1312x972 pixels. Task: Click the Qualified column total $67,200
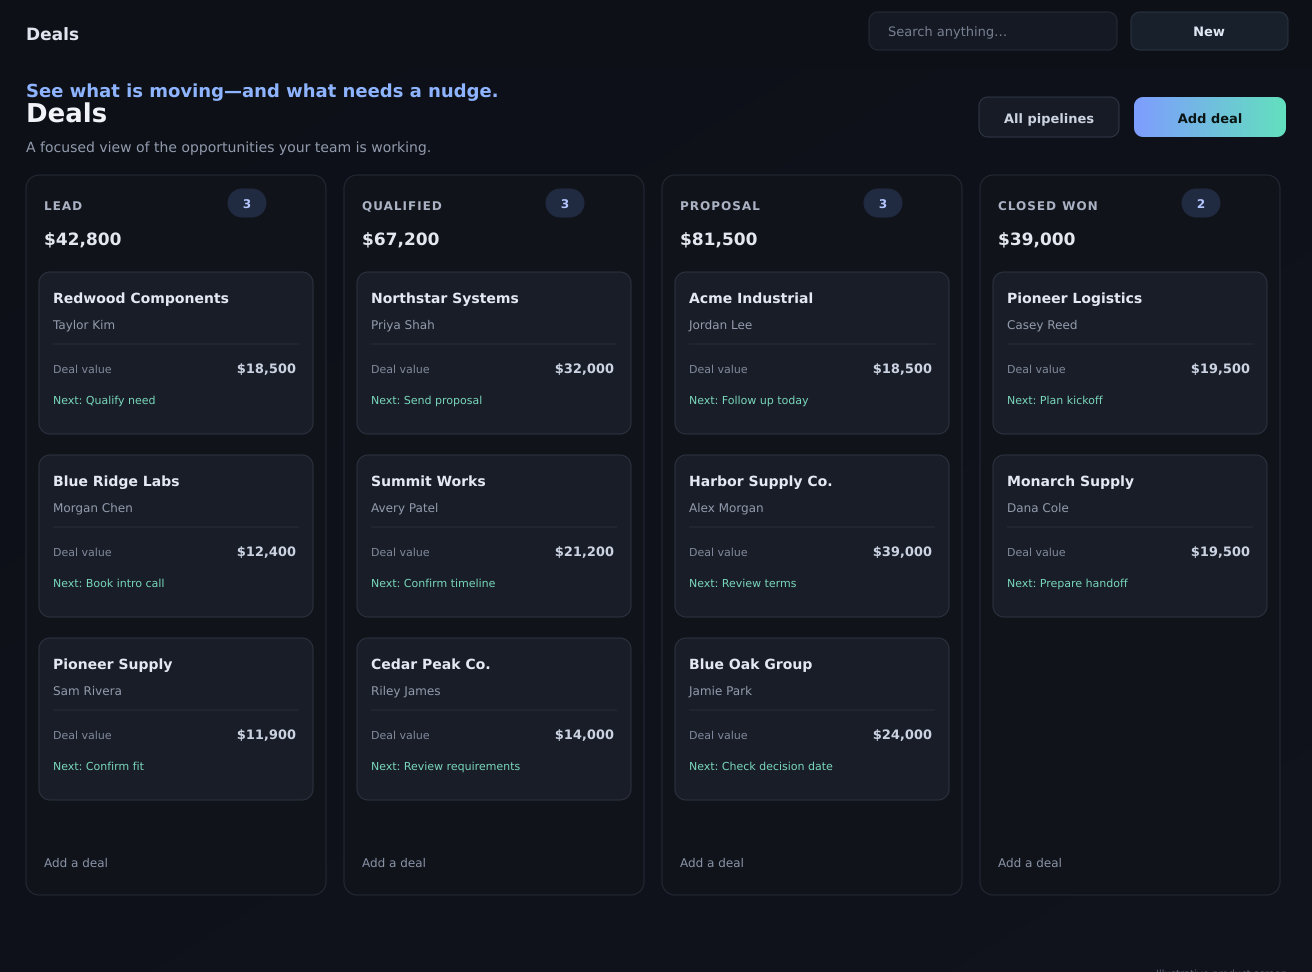pos(401,239)
